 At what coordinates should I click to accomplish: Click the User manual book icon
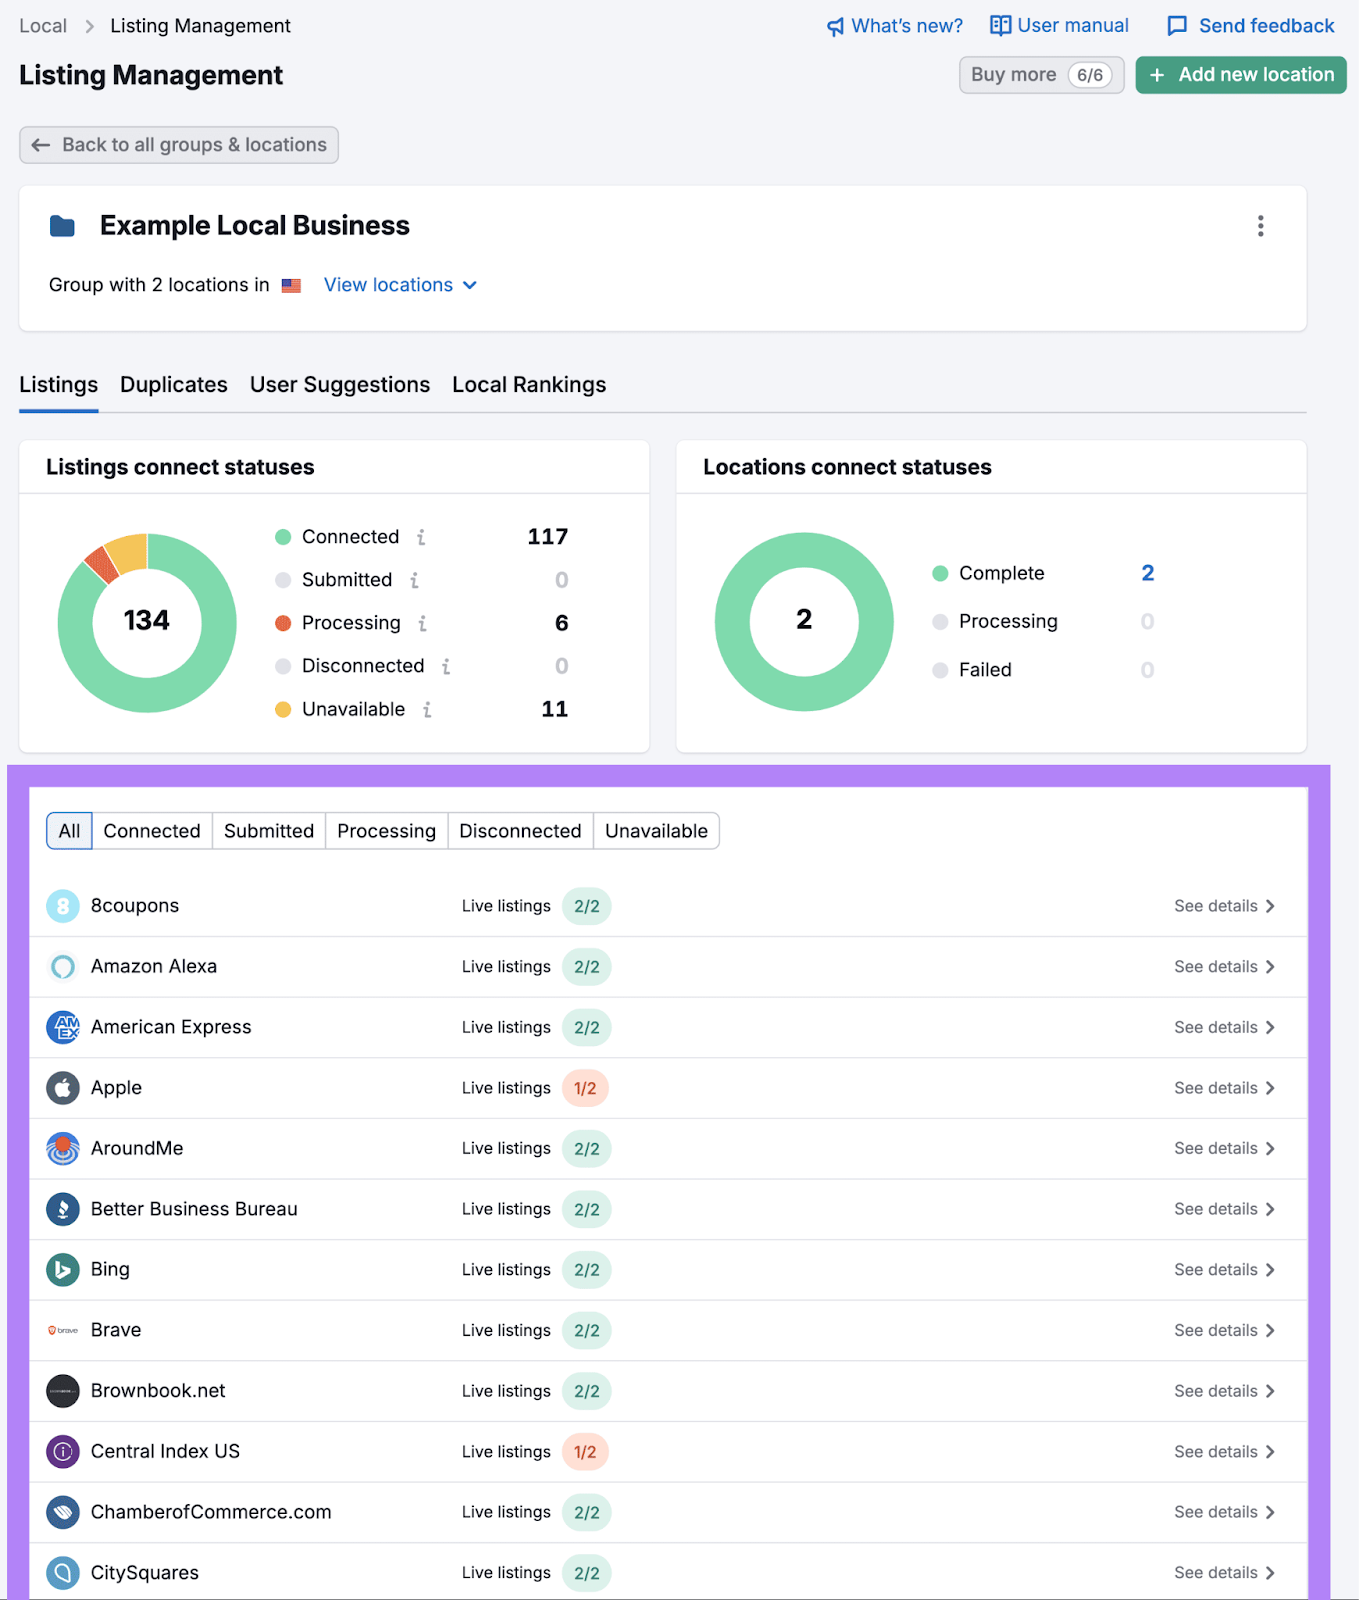[1000, 26]
